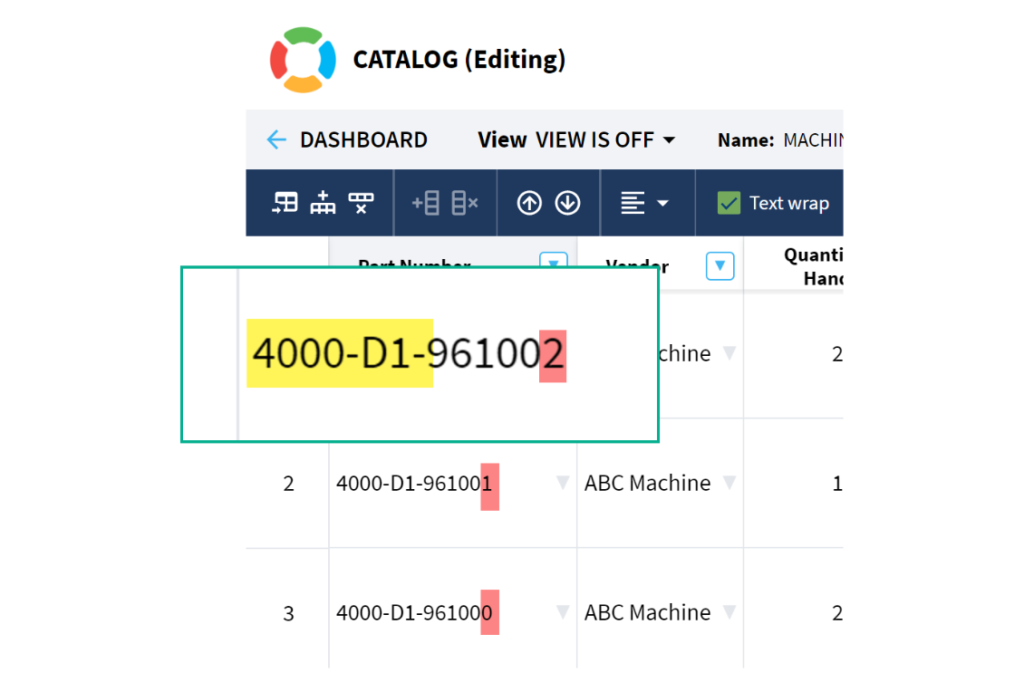Open dropdown arrow for 4000-D1-961001 cell
This screenshot has height=682, width=1024.
pyautogui.click(x=562, y=483)
